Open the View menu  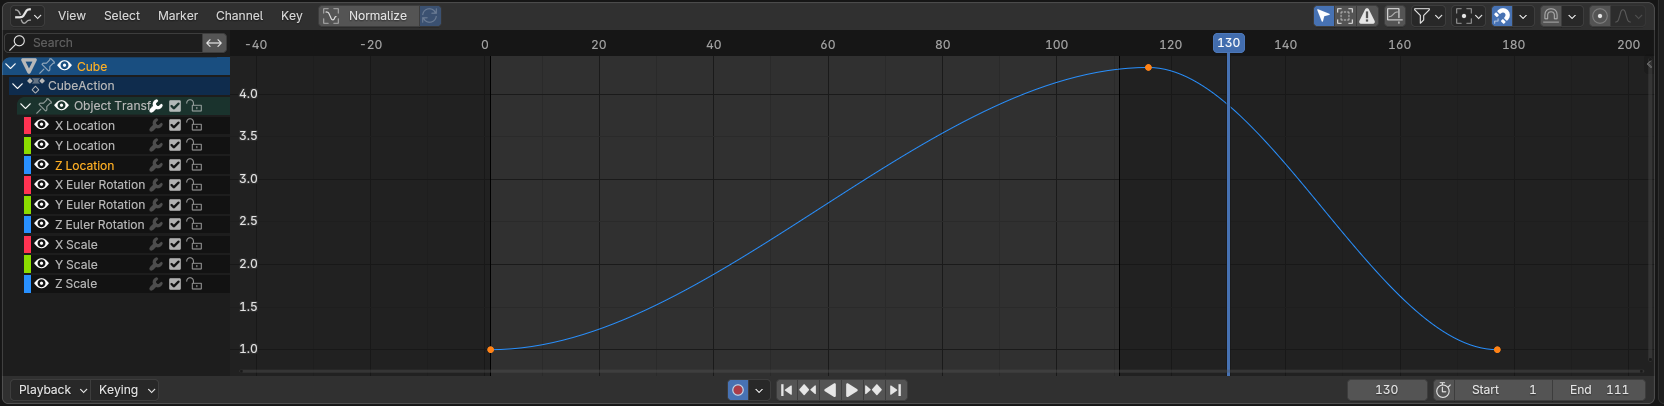click(72, 16)
